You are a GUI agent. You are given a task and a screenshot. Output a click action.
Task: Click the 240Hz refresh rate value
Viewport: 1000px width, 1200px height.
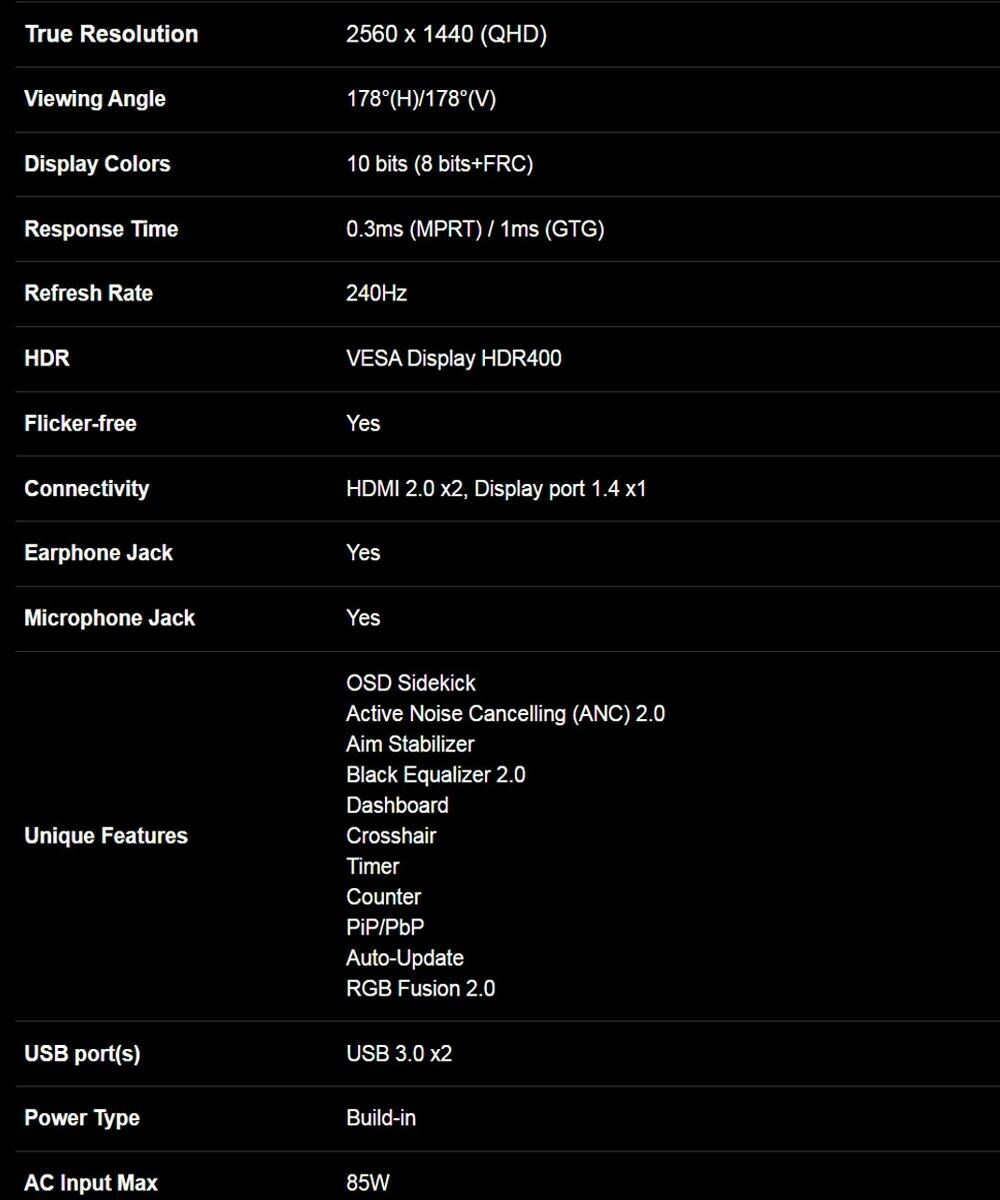point(376,293)
